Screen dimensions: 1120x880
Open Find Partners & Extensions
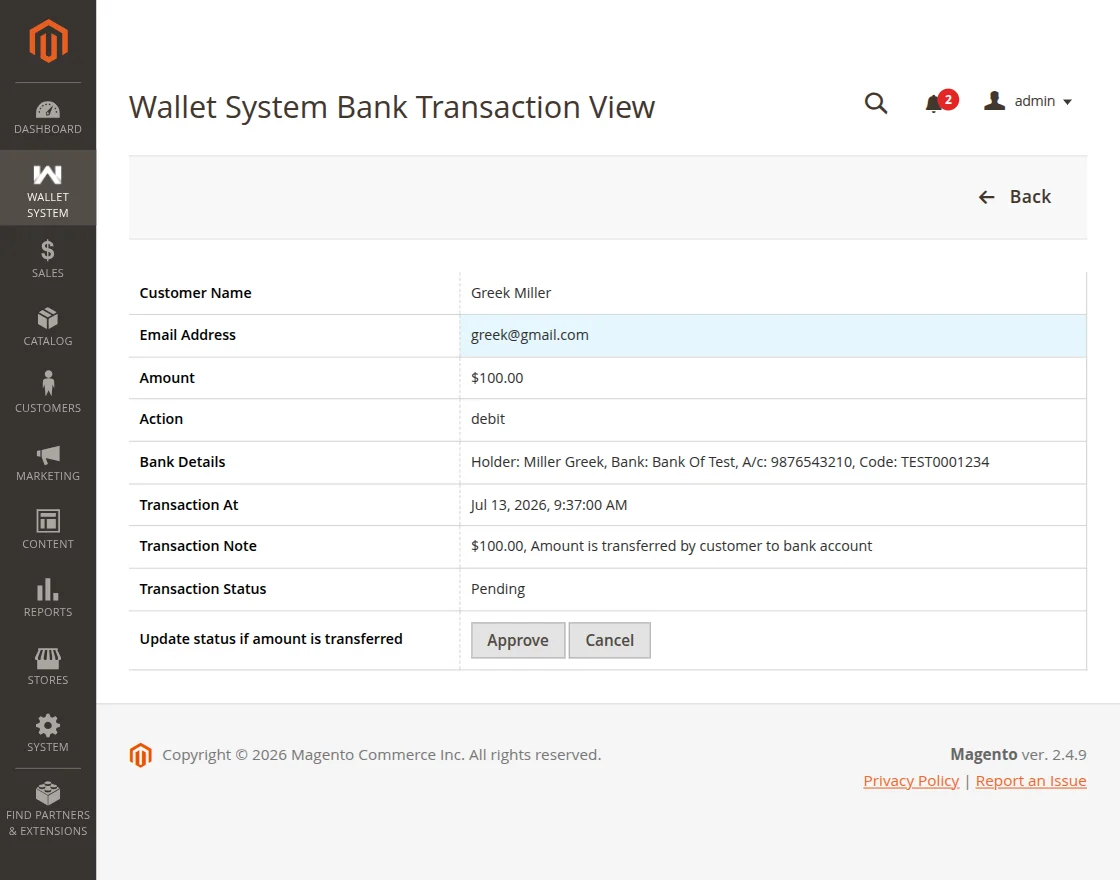point(48,809)
